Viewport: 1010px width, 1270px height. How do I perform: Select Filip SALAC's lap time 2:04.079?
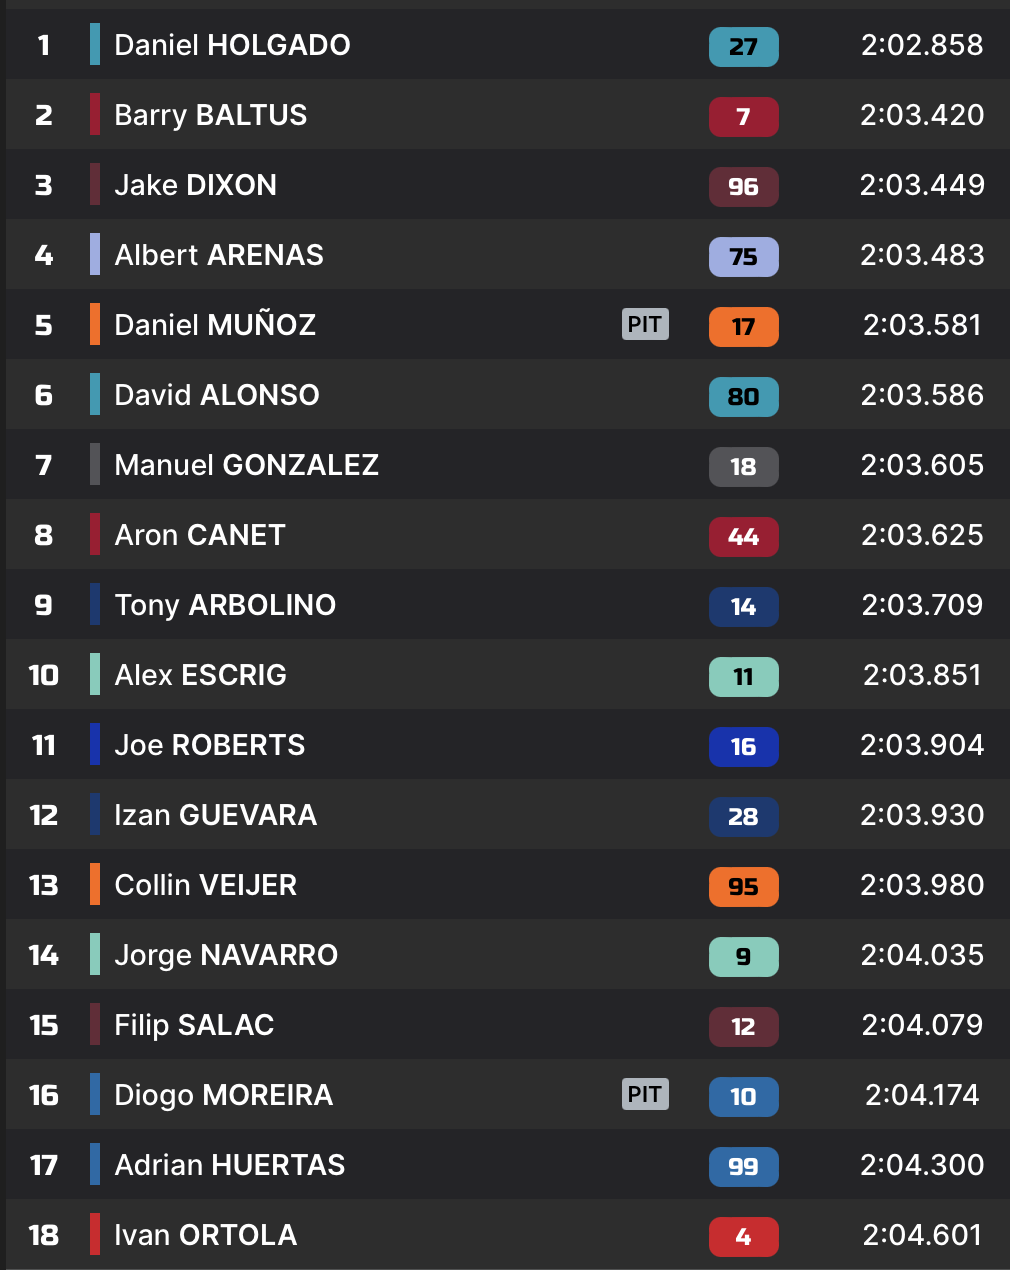tap(922, 1025)
